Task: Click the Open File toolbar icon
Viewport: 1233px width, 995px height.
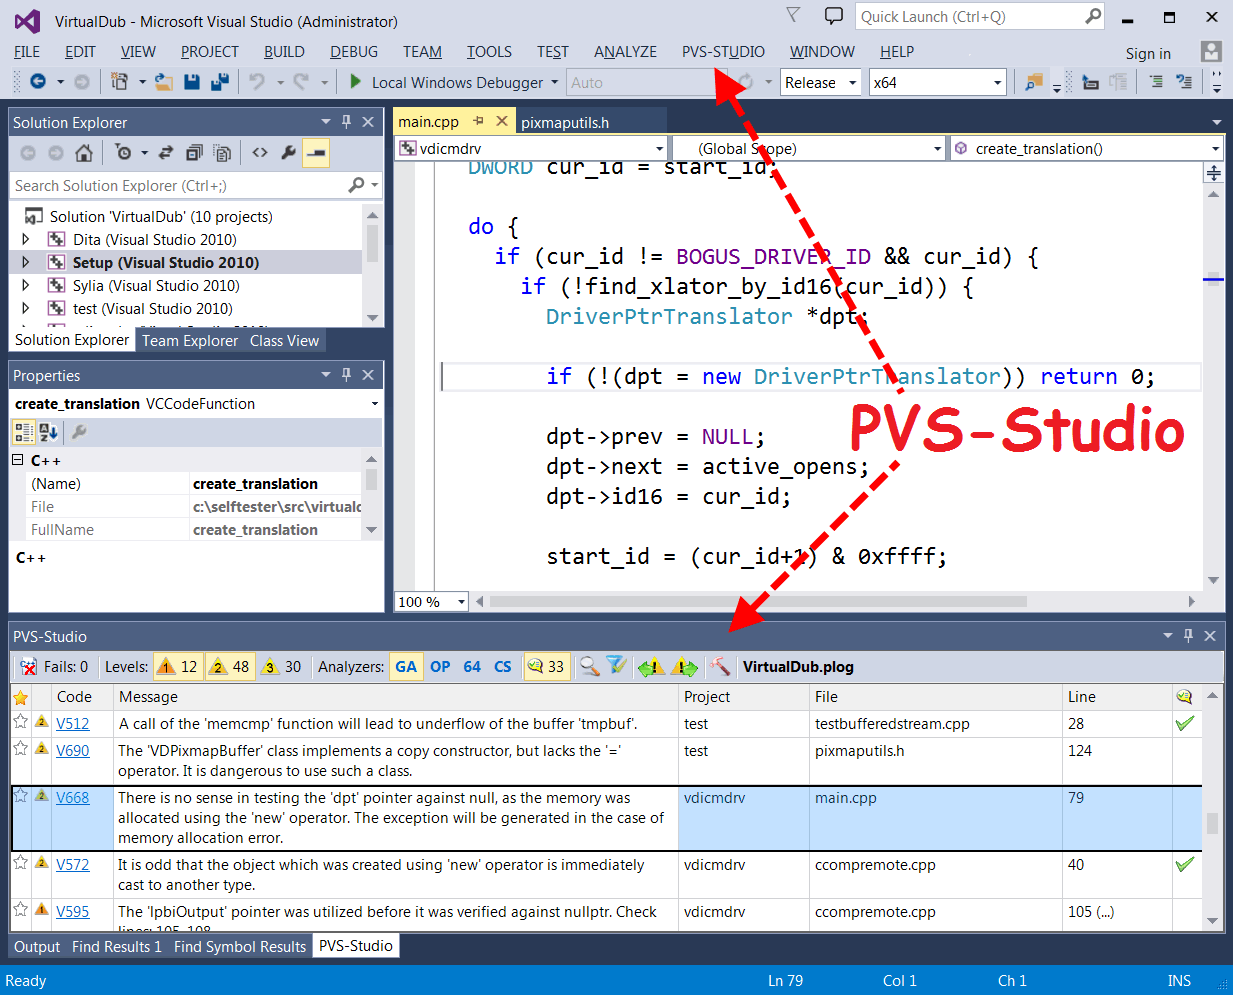Action: [x=163, y=82]
